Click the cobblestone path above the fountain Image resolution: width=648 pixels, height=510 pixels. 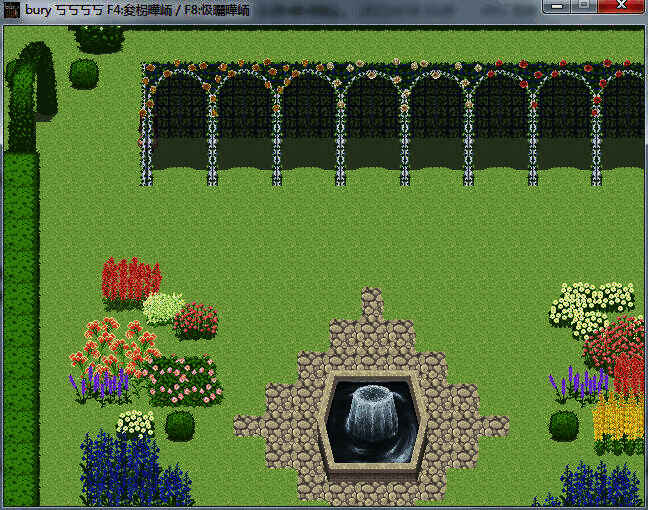(x=372, y=325)
